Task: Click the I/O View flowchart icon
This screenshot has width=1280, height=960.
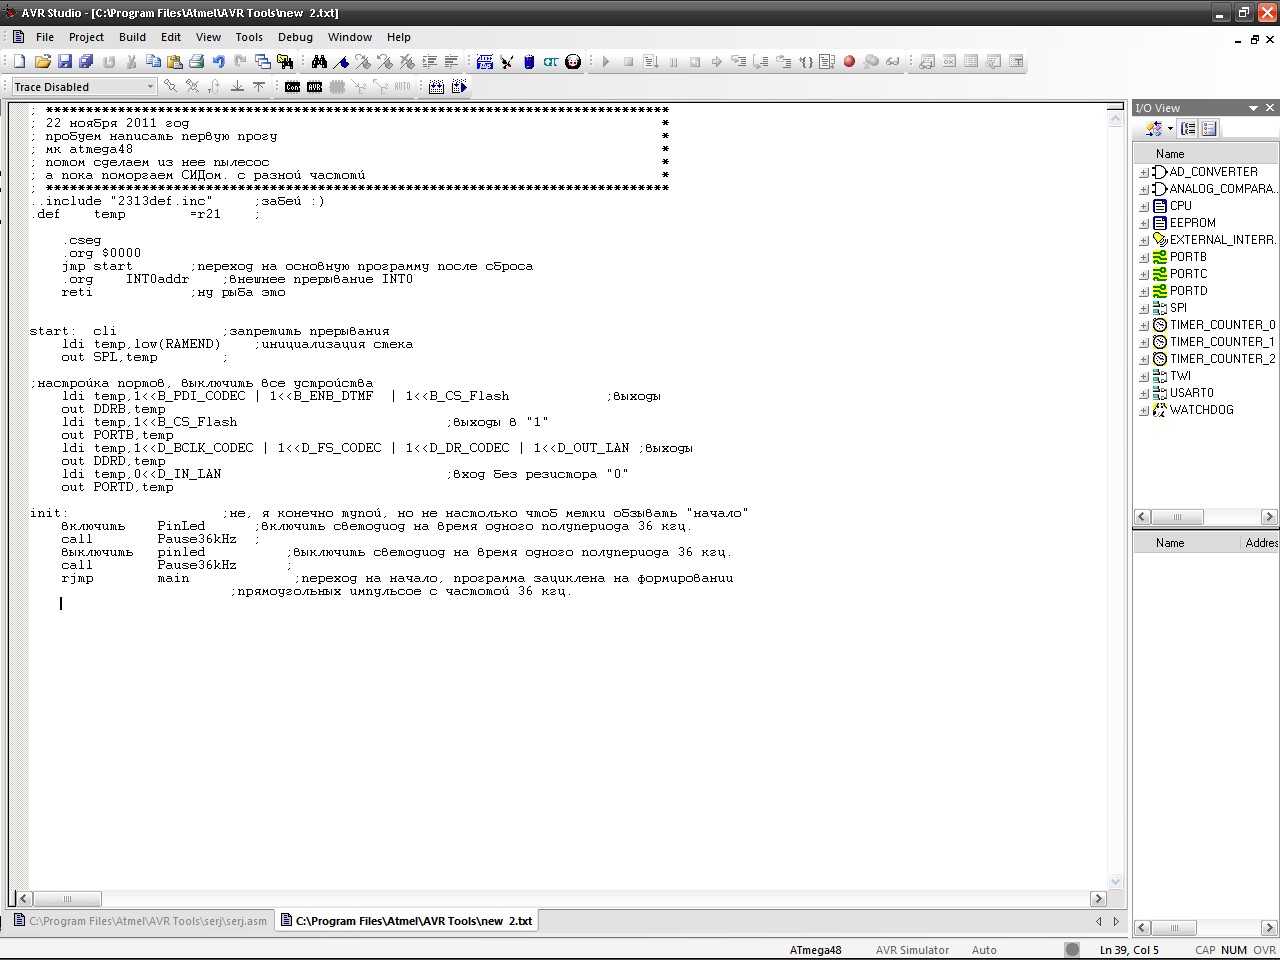Action: coord(1154,128)
